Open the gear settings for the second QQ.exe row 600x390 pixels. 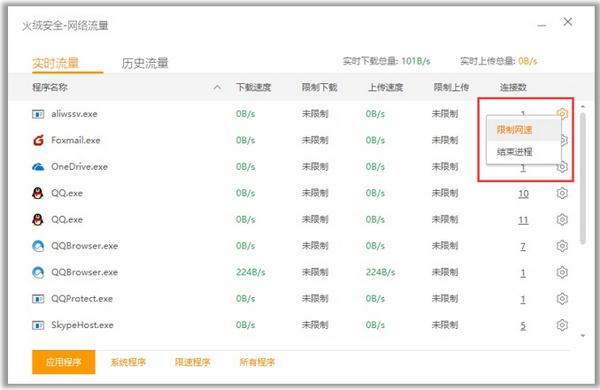[562, 220]
